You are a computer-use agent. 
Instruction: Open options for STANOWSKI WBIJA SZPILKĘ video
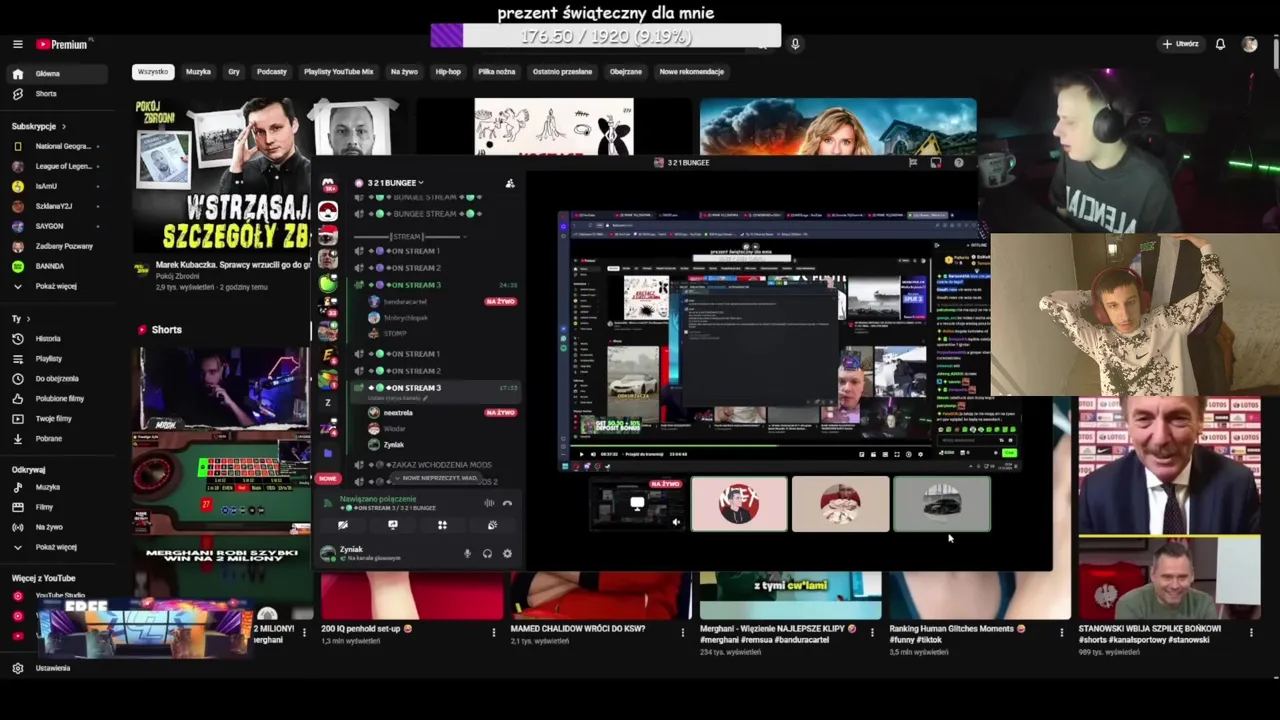point(1251,632)
